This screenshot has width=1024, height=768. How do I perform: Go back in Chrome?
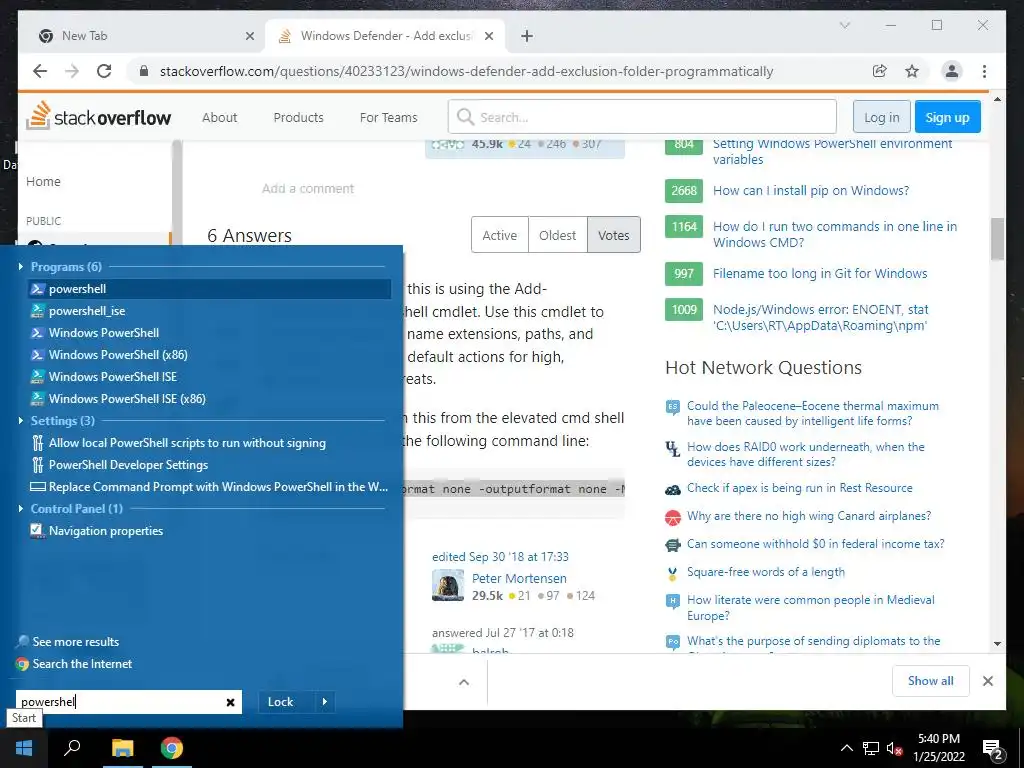point(40,71)
